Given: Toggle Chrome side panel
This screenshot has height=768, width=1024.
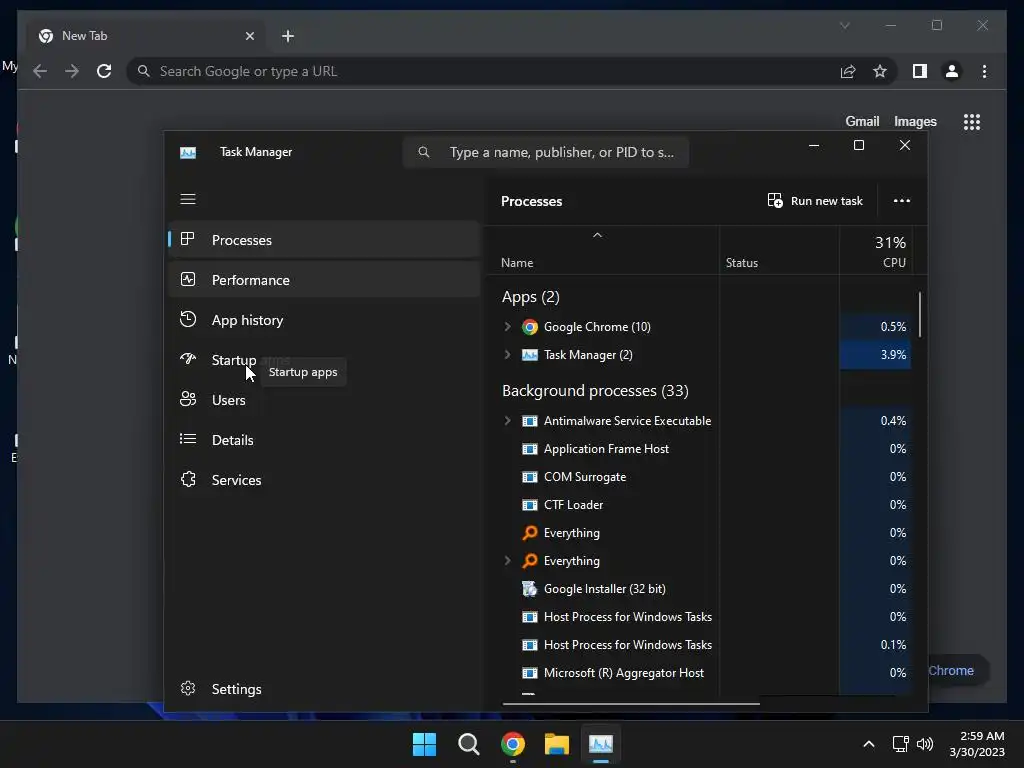Looking at the screenshot, I should click(x=920, y=71).
